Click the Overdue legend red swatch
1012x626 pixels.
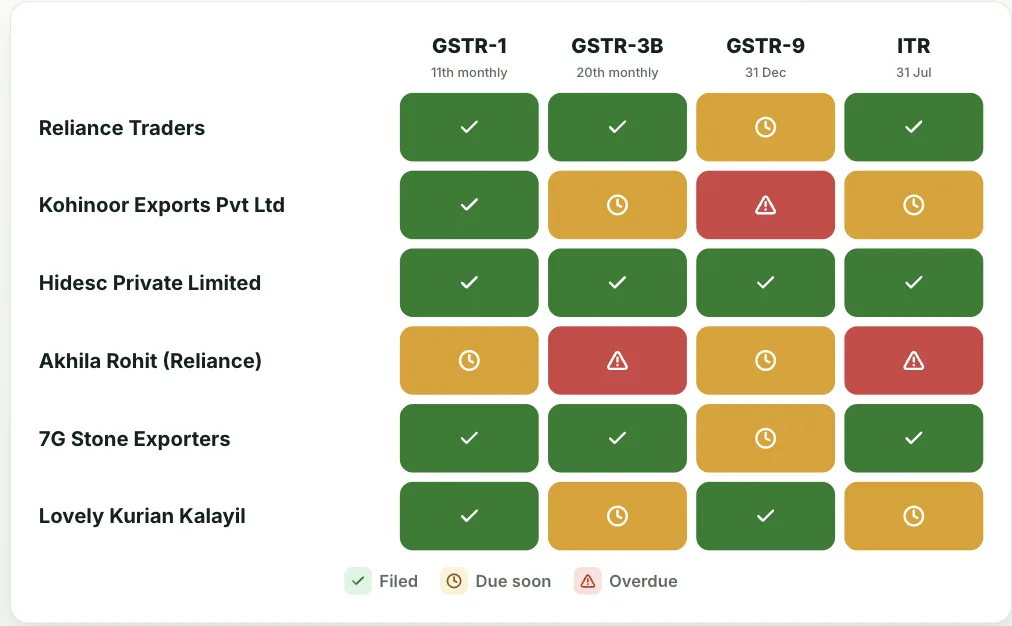click(587, 581)
